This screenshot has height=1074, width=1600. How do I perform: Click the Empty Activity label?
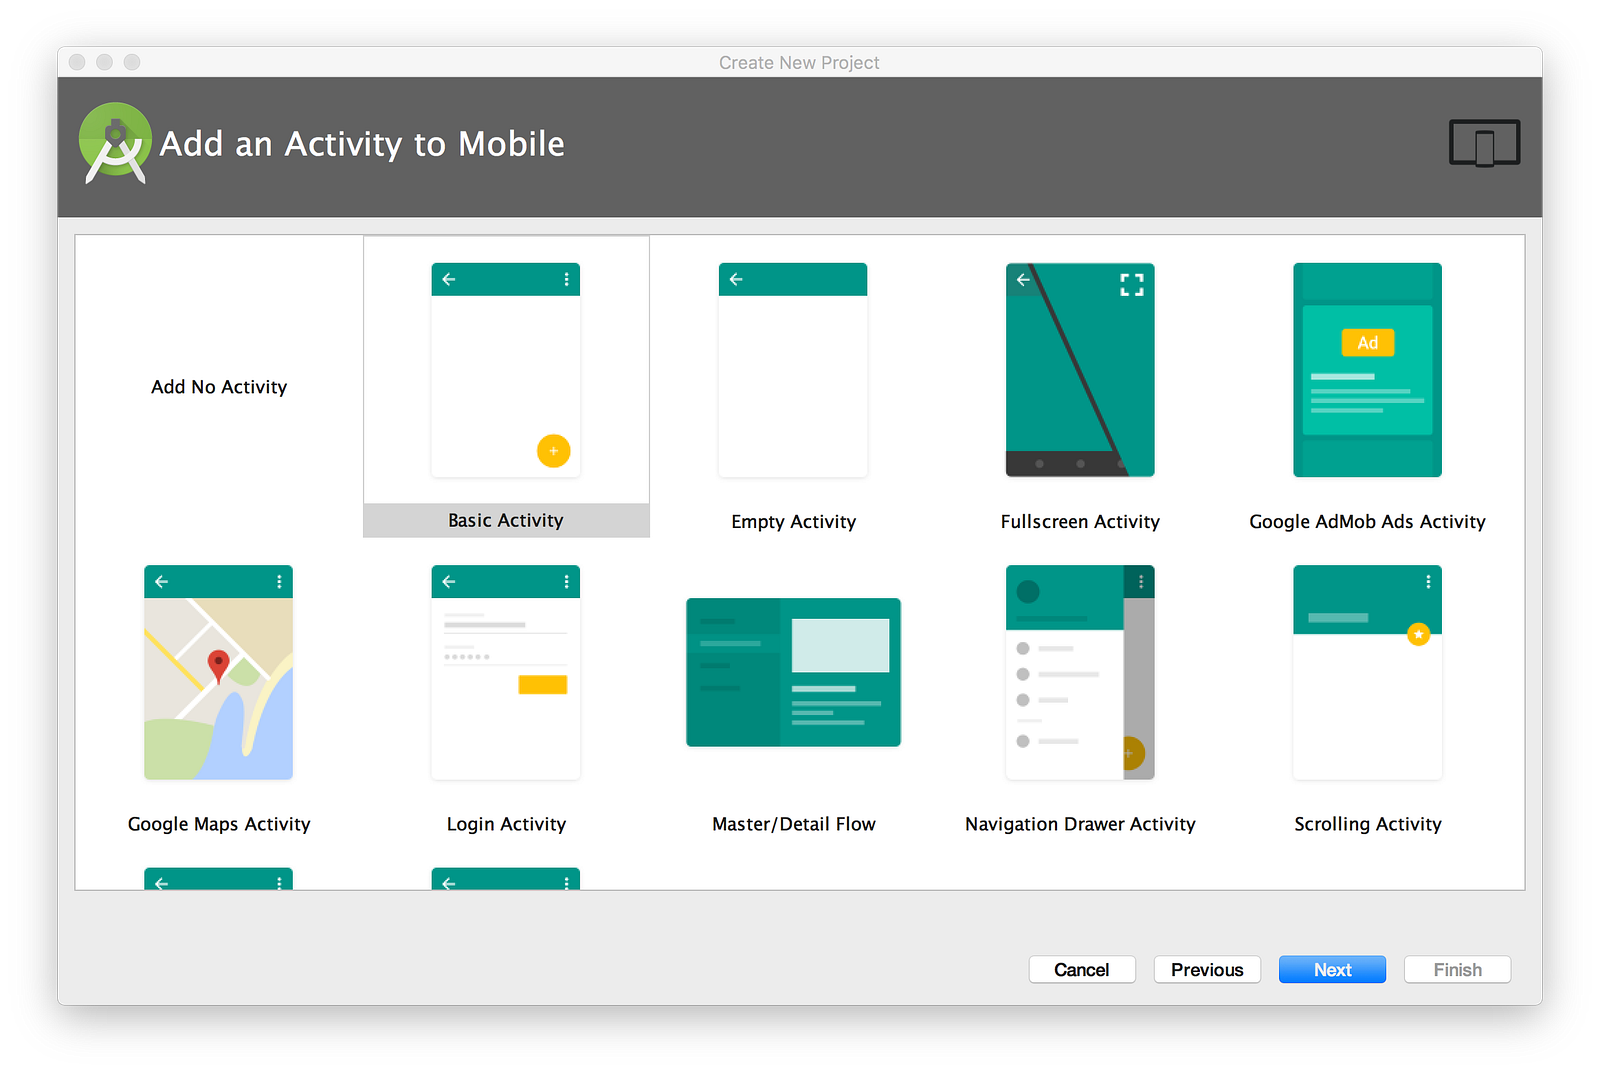793,522
